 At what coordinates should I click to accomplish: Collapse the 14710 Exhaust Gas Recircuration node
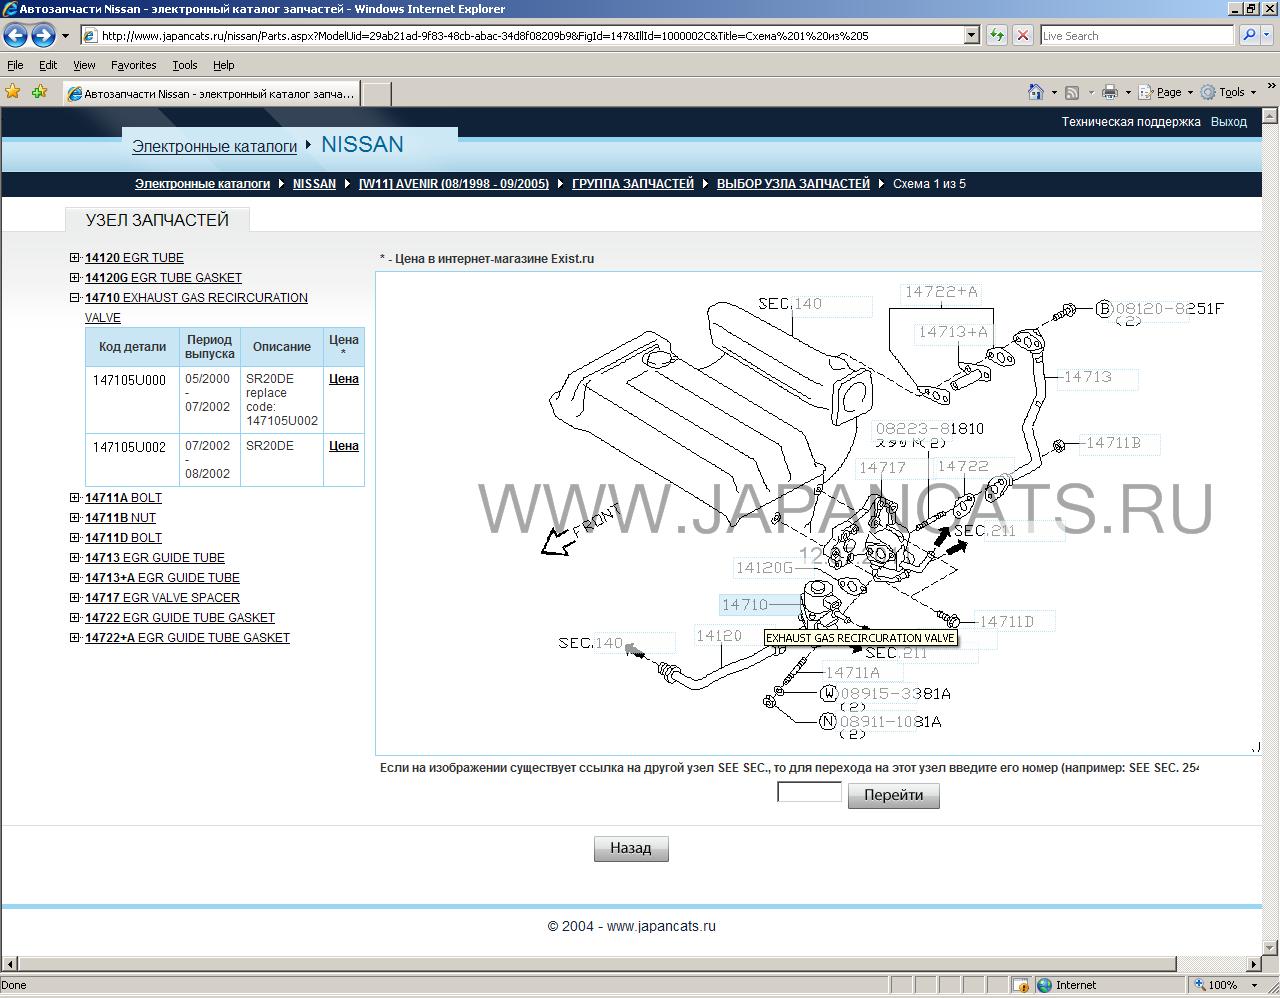tap(75, 297)
